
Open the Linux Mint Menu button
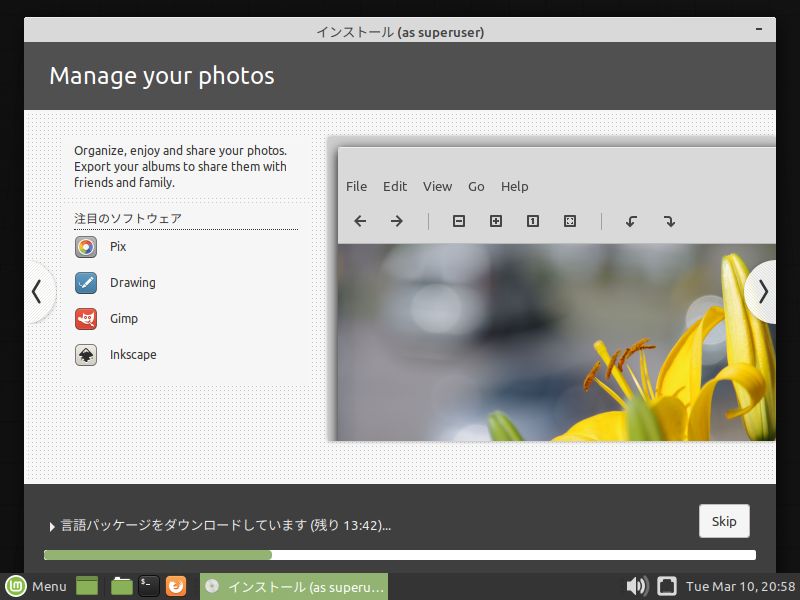click(x=36, y=587)
